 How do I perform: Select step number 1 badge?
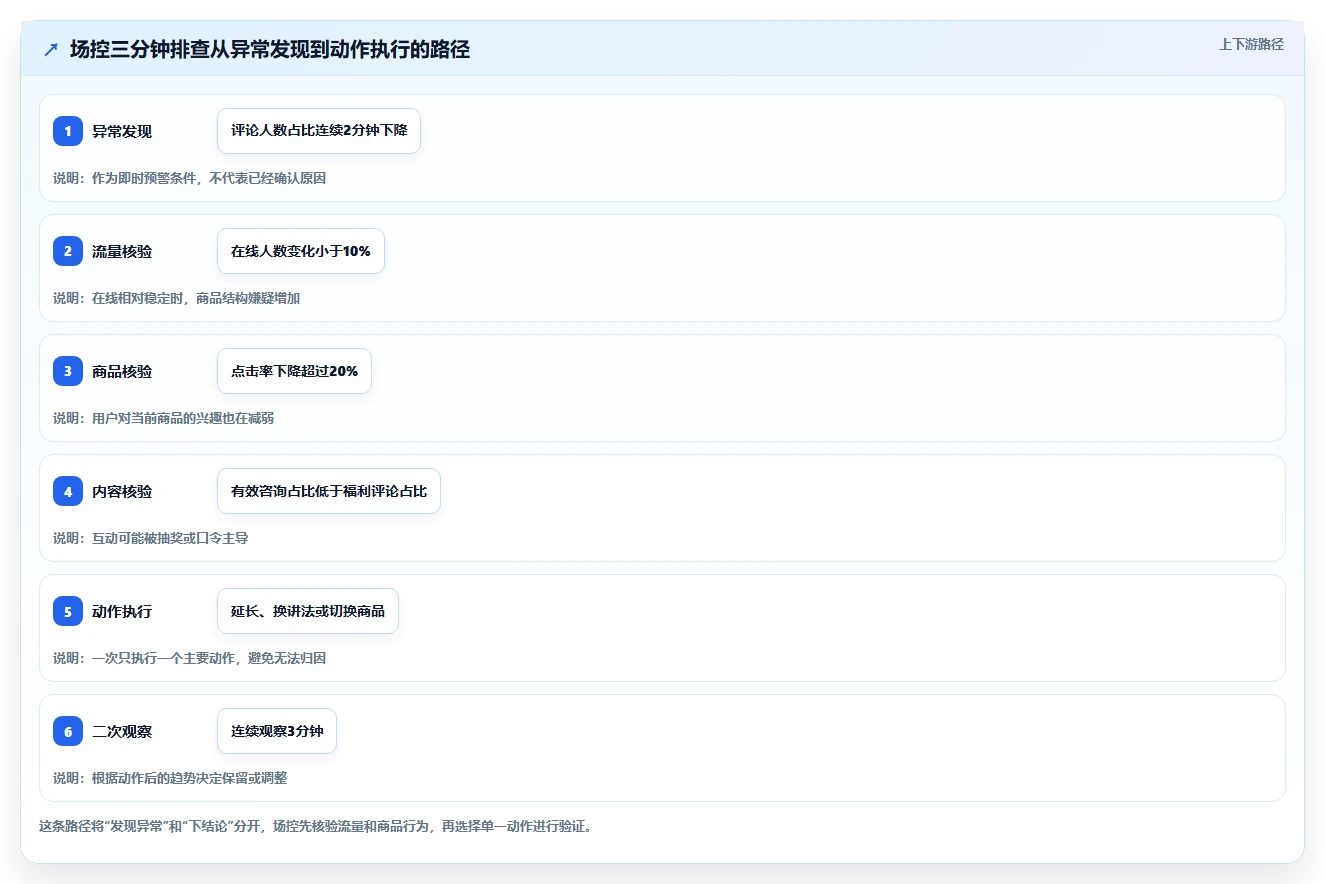pyautogui.click(x=68, y=131)
